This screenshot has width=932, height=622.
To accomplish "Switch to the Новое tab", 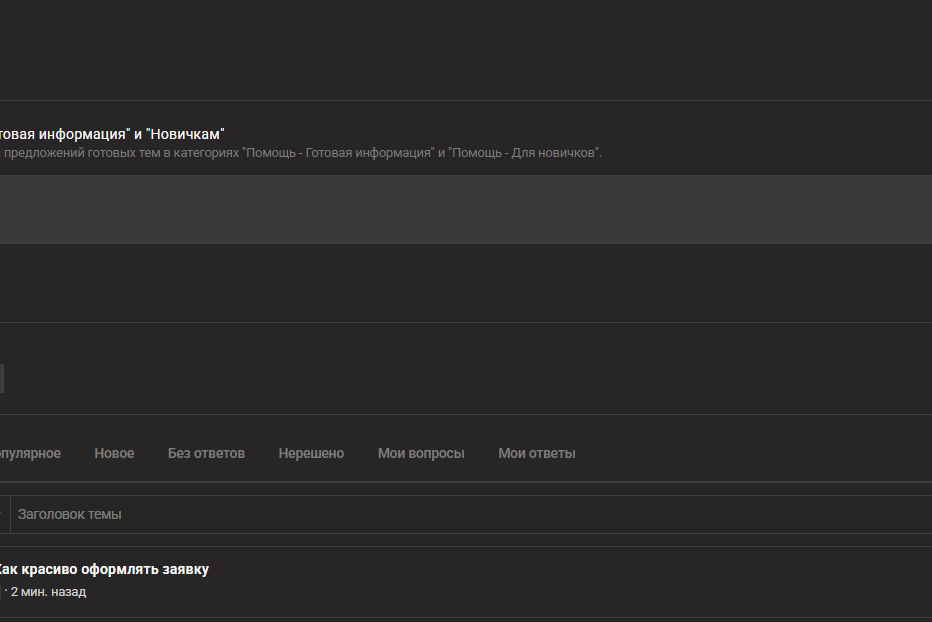I will pyautogui.click(x=114, y=453).
